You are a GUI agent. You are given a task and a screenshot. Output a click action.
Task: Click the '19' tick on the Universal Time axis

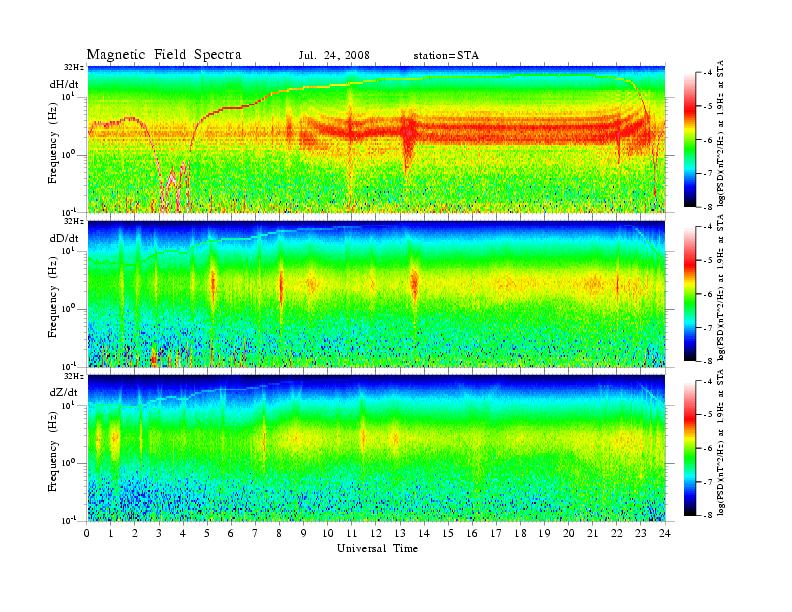coord(544,533)
